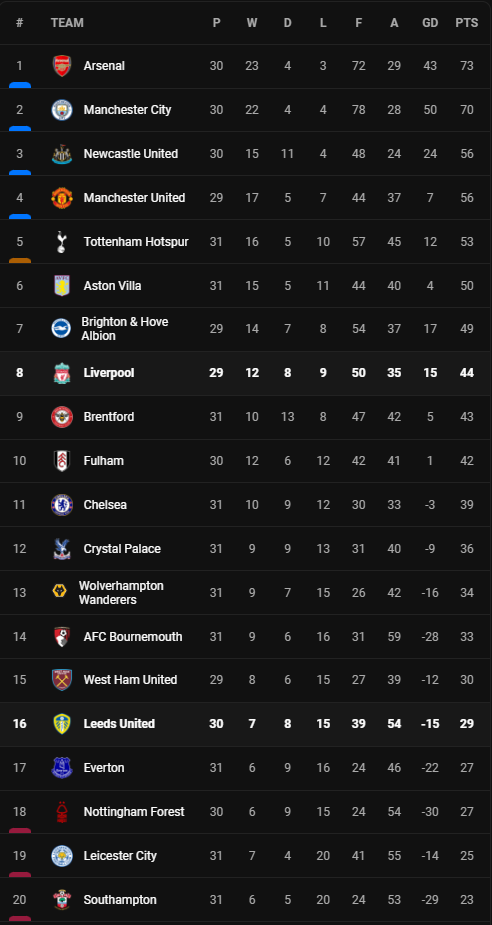Click the Manchester City crest icon

click(x=61, y=110)
